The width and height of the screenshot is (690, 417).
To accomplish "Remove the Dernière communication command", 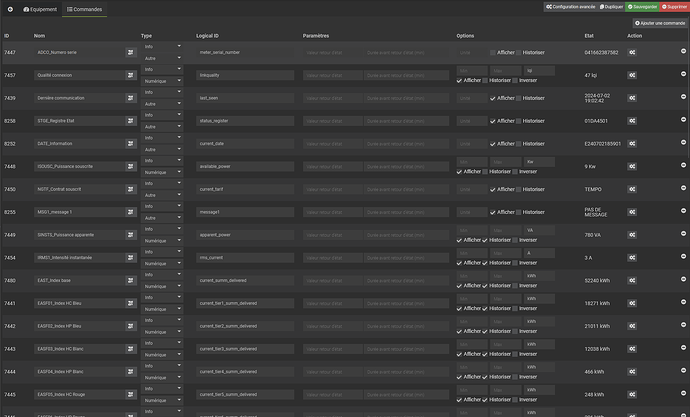I will pyautogui.click(x=683, y=97).
